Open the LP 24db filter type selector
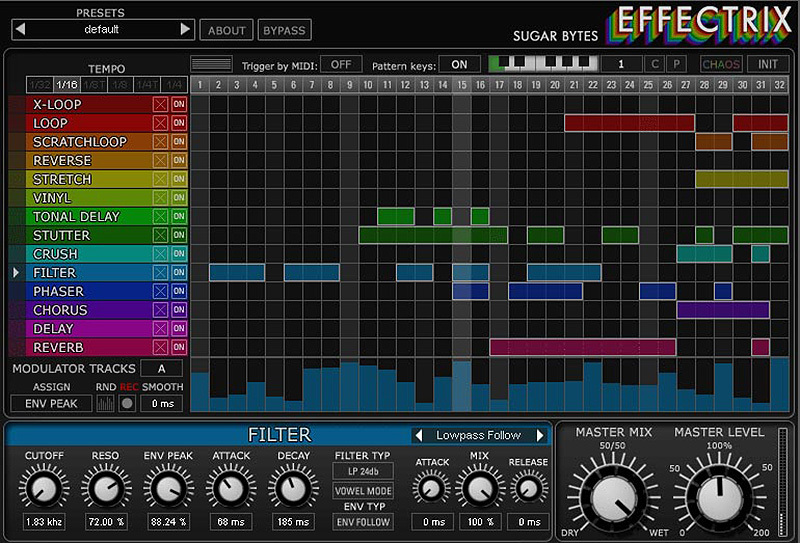This screenshot has width=800, height=543. [x=363, y=471]
